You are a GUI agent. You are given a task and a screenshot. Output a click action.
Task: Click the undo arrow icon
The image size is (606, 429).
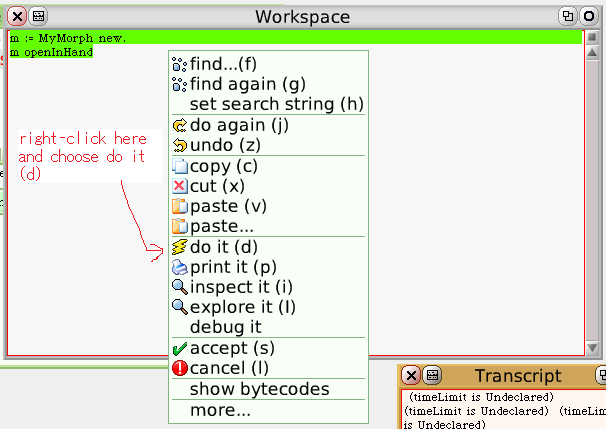[x=180, y=146]
